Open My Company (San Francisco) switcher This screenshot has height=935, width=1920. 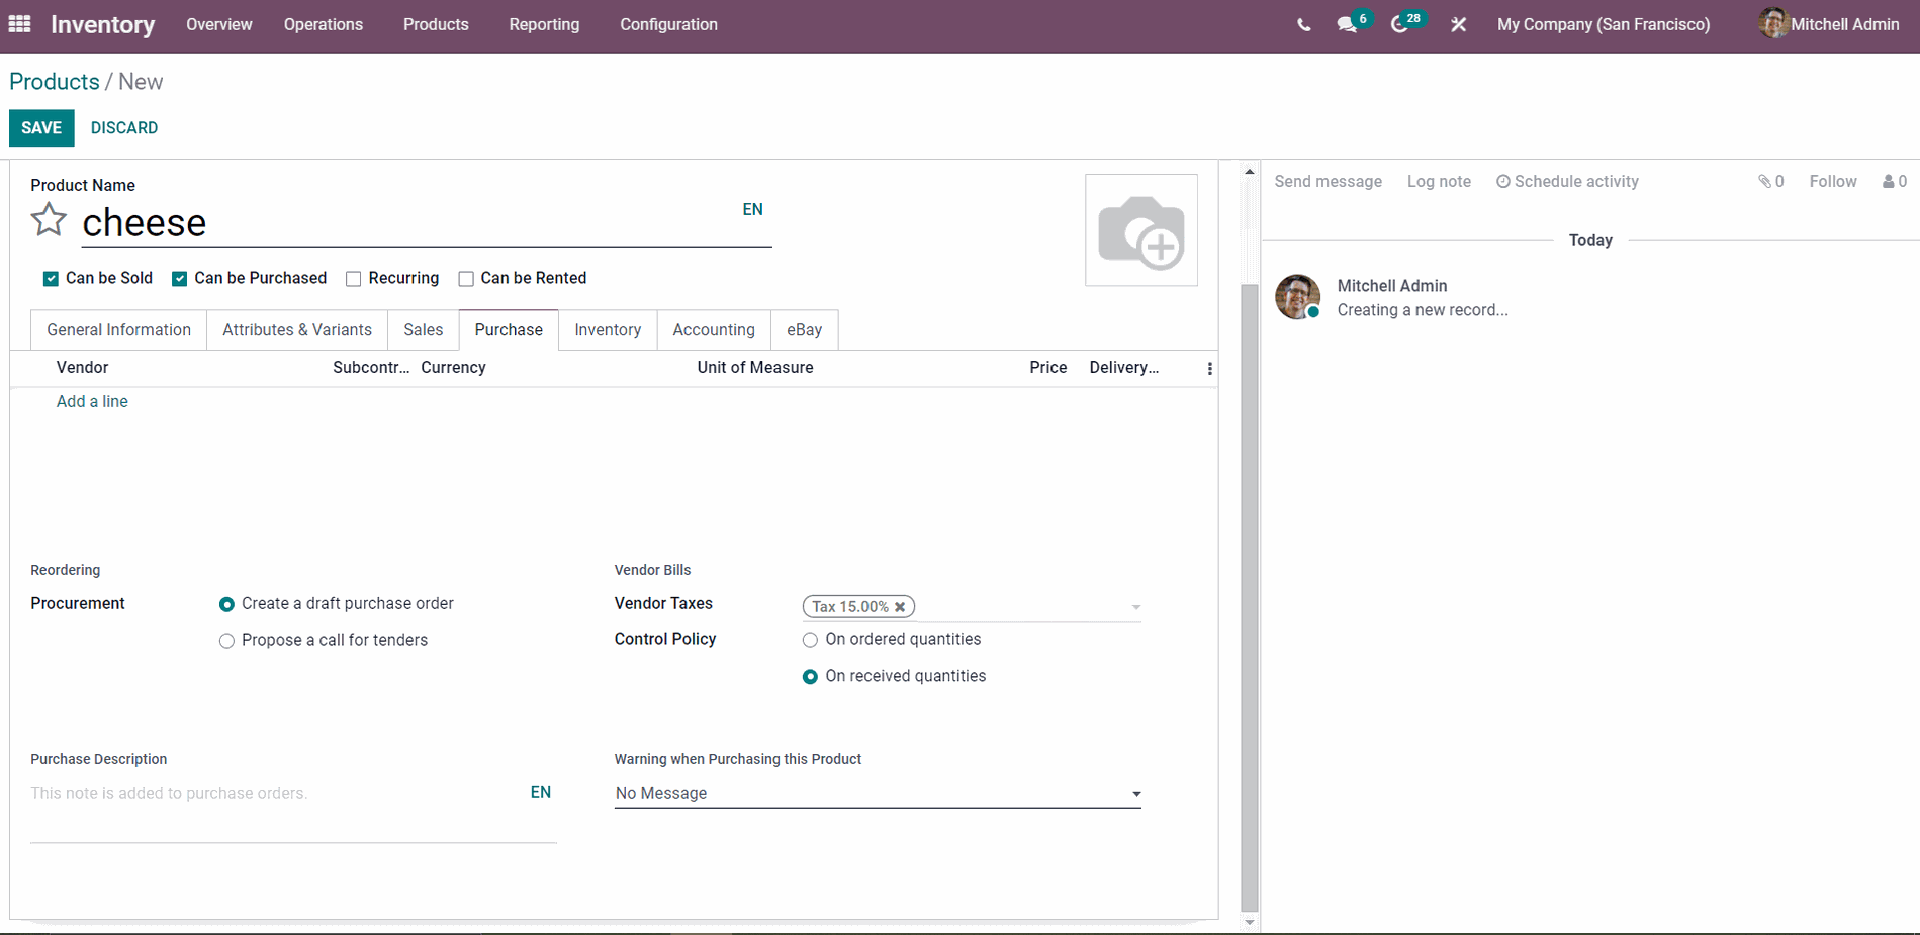[x=1603, y=24]
